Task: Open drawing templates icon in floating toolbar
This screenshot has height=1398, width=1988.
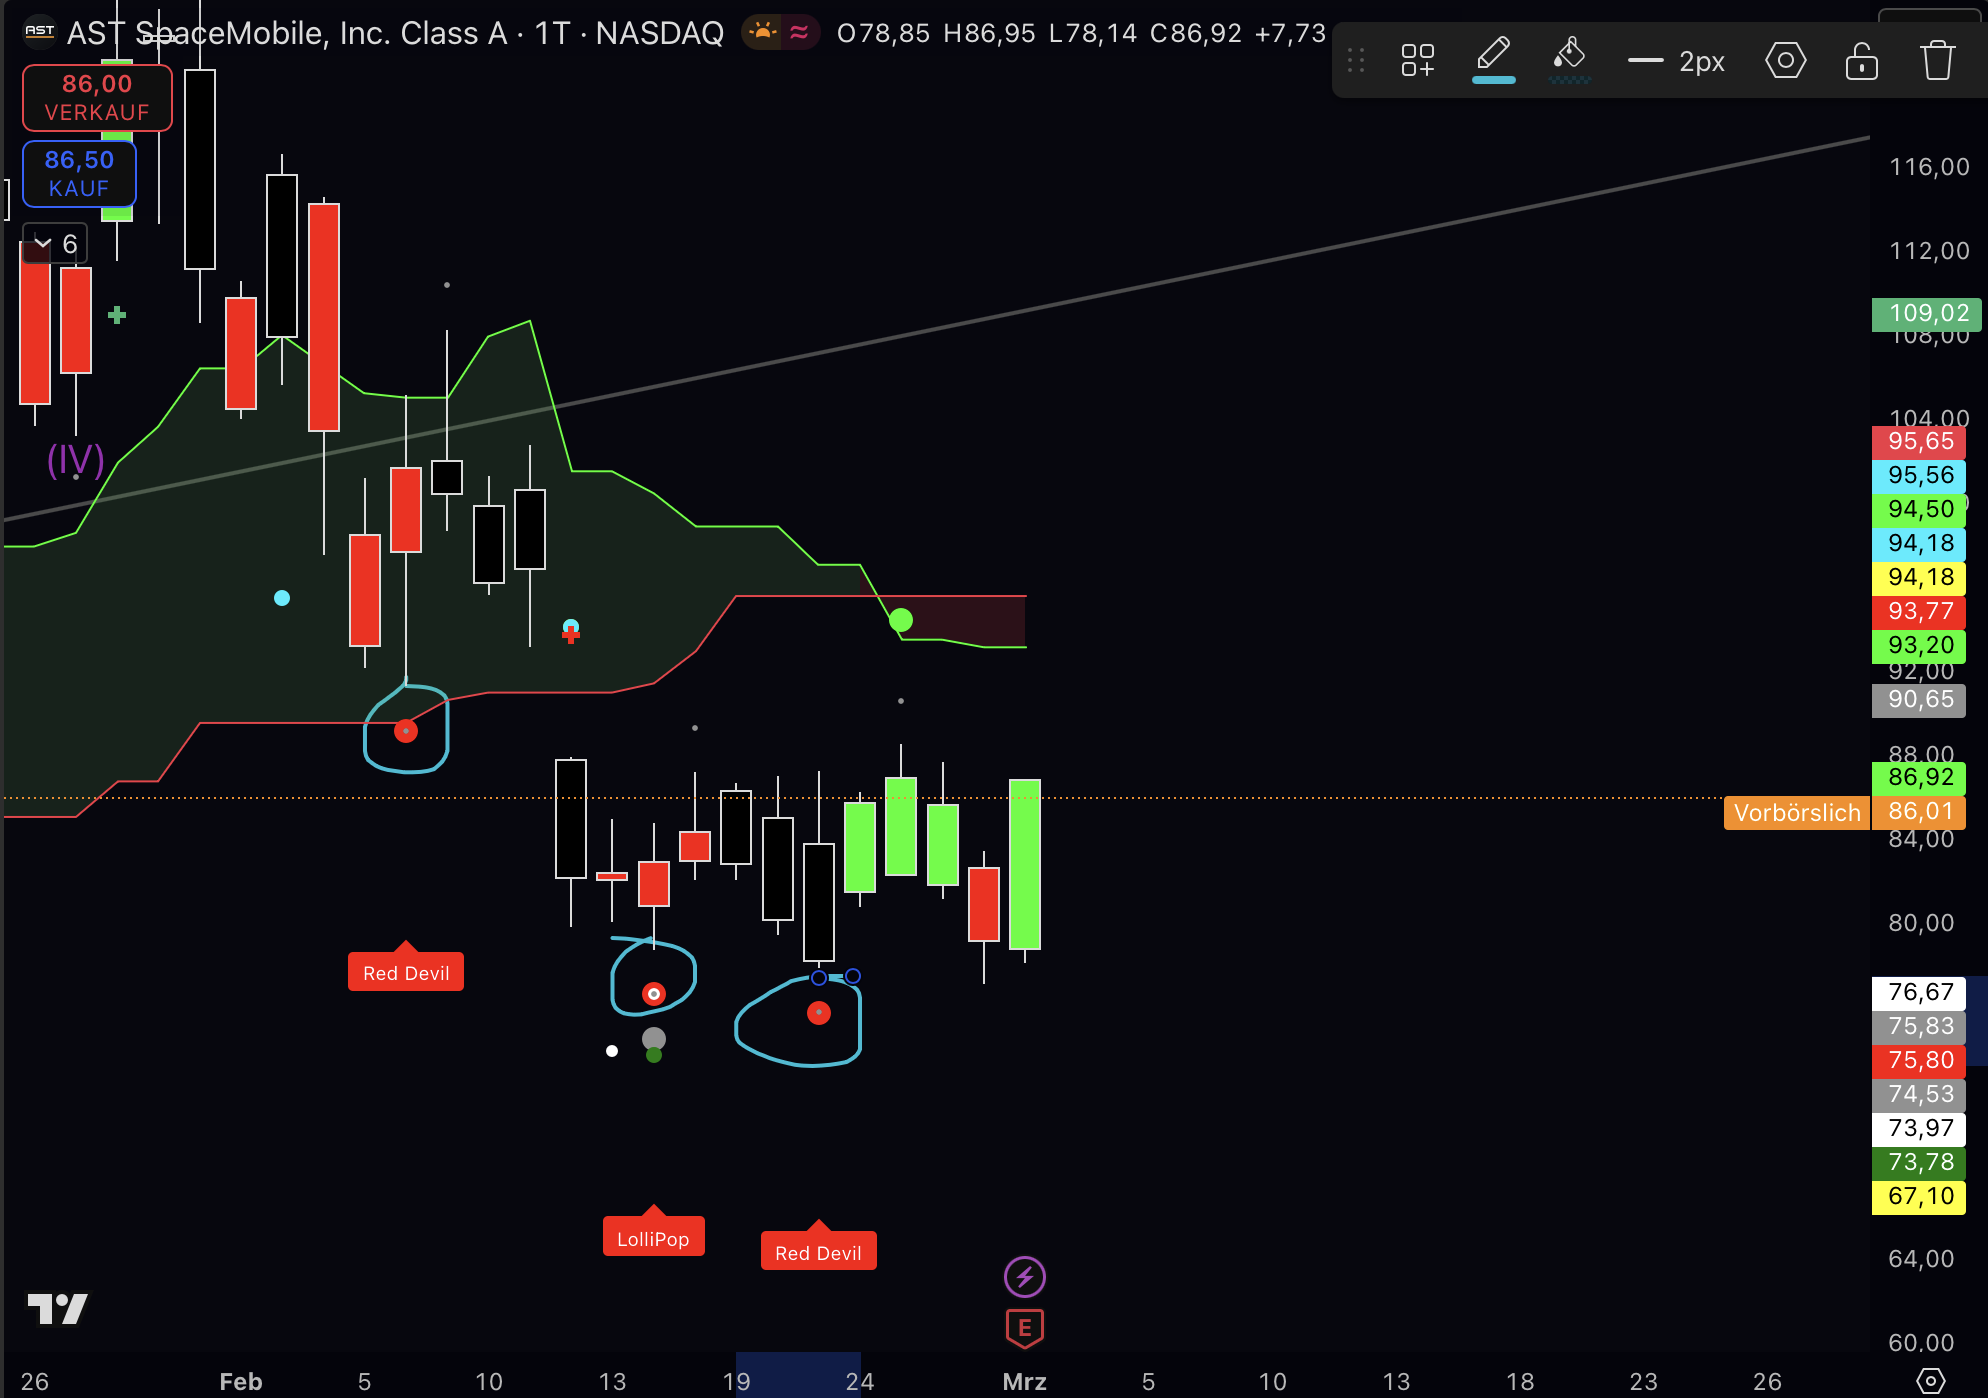Action: (1417, 60)
